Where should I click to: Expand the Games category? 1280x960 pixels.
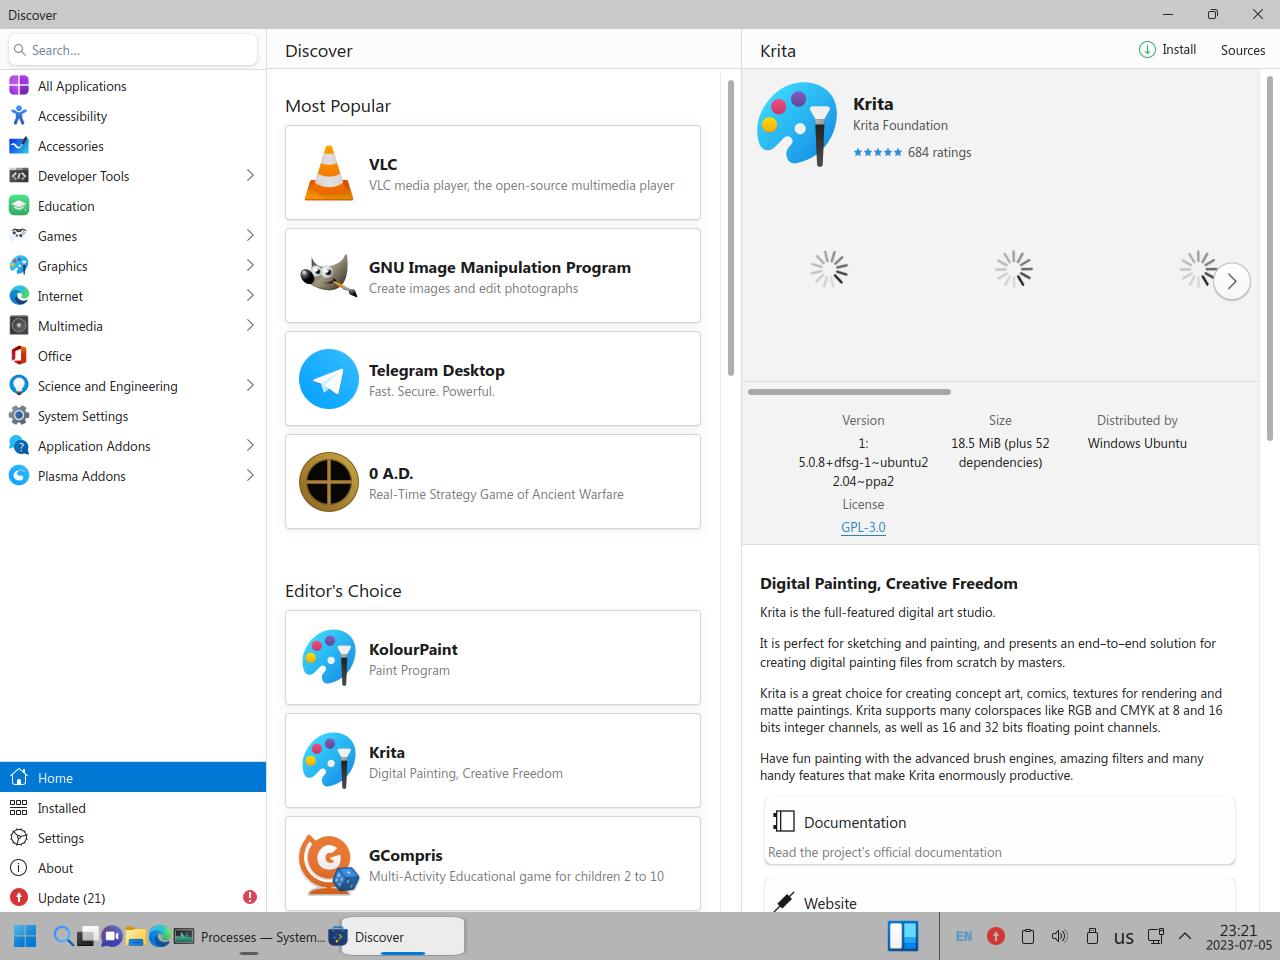(250, 236)
